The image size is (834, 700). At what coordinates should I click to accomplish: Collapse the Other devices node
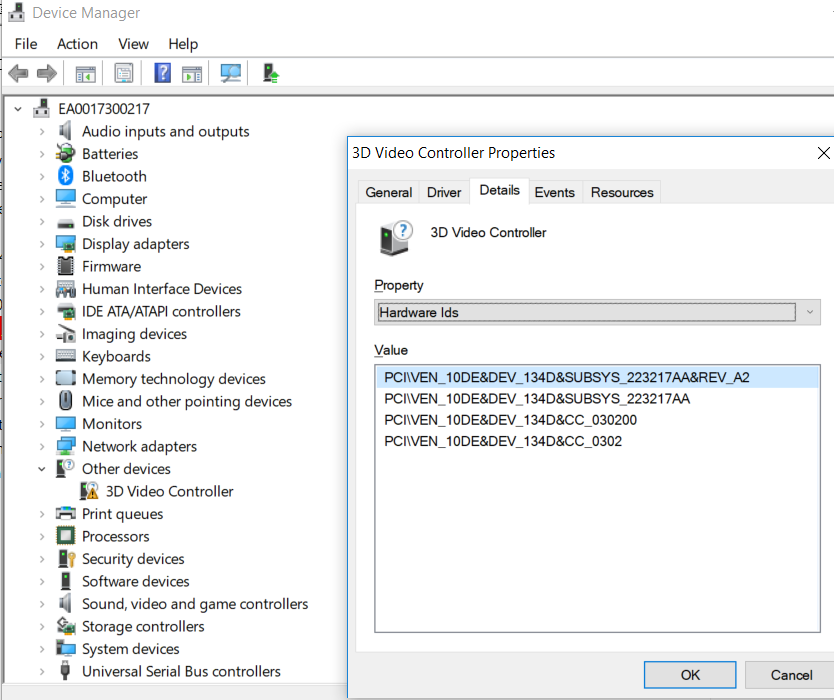click(x=42, y=469)
